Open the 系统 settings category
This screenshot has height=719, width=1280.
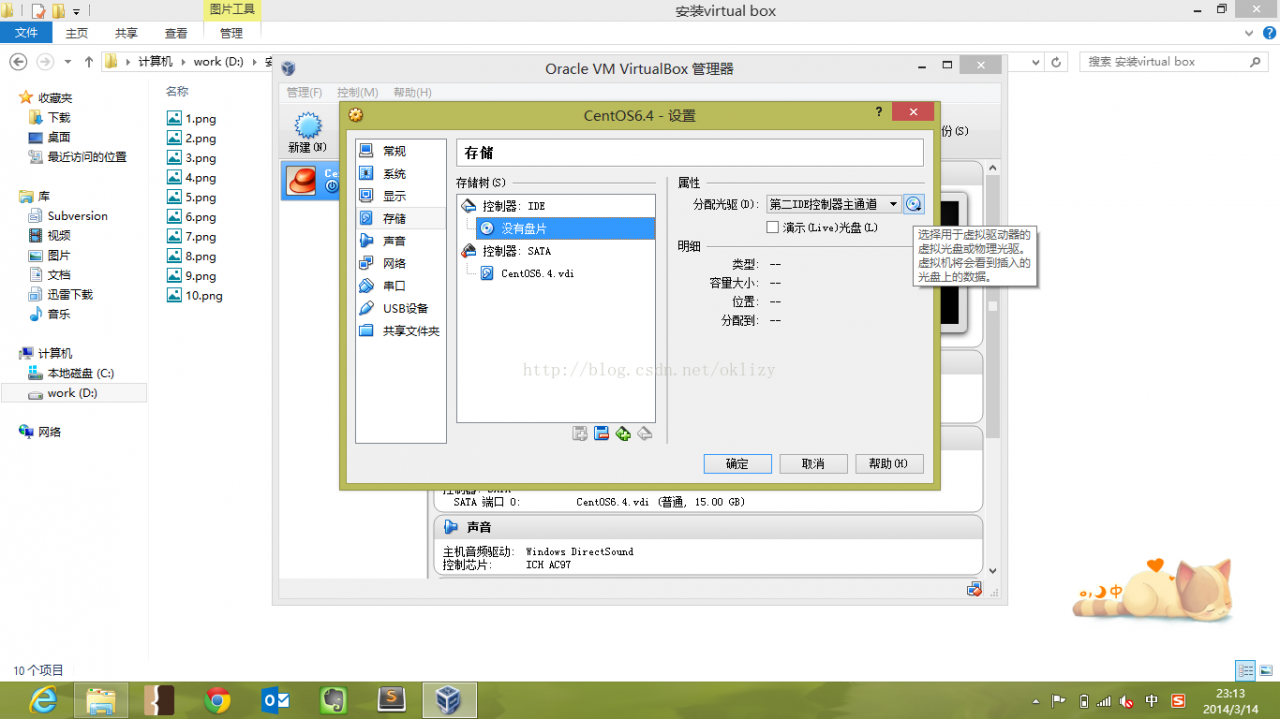point(401,174)
